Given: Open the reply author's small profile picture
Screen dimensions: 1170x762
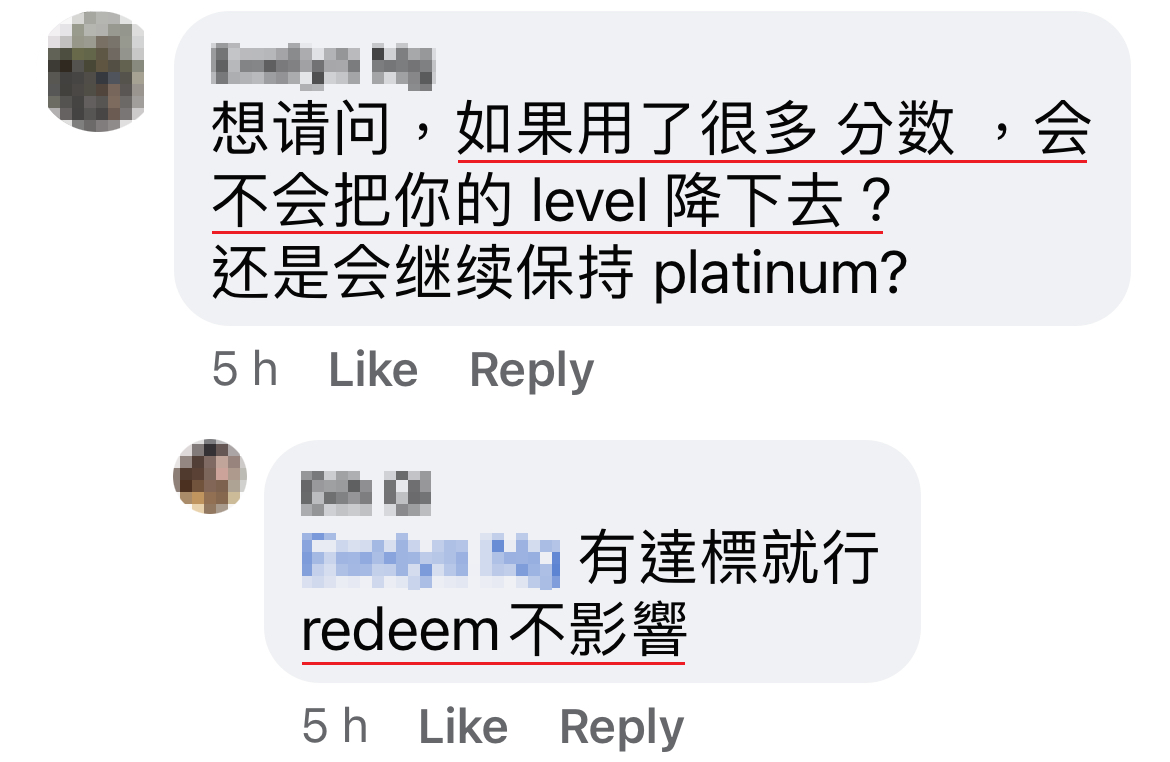Looking at the screenshot, I should point(210,476).
